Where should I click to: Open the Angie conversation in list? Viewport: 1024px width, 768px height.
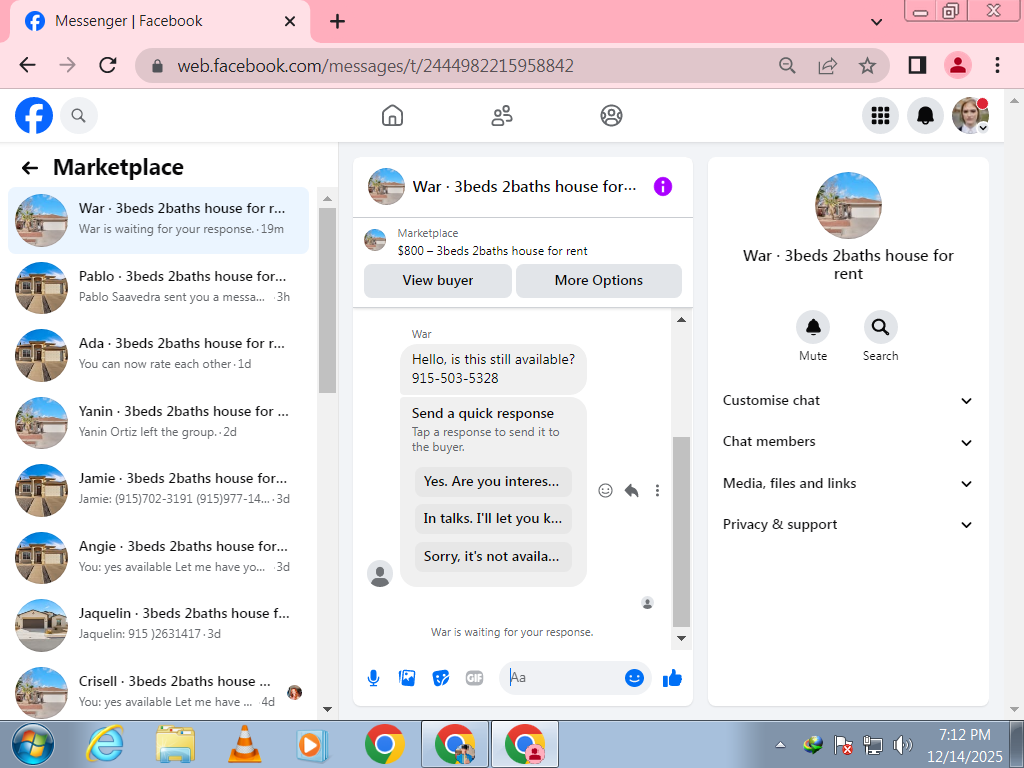pos(158,558)
